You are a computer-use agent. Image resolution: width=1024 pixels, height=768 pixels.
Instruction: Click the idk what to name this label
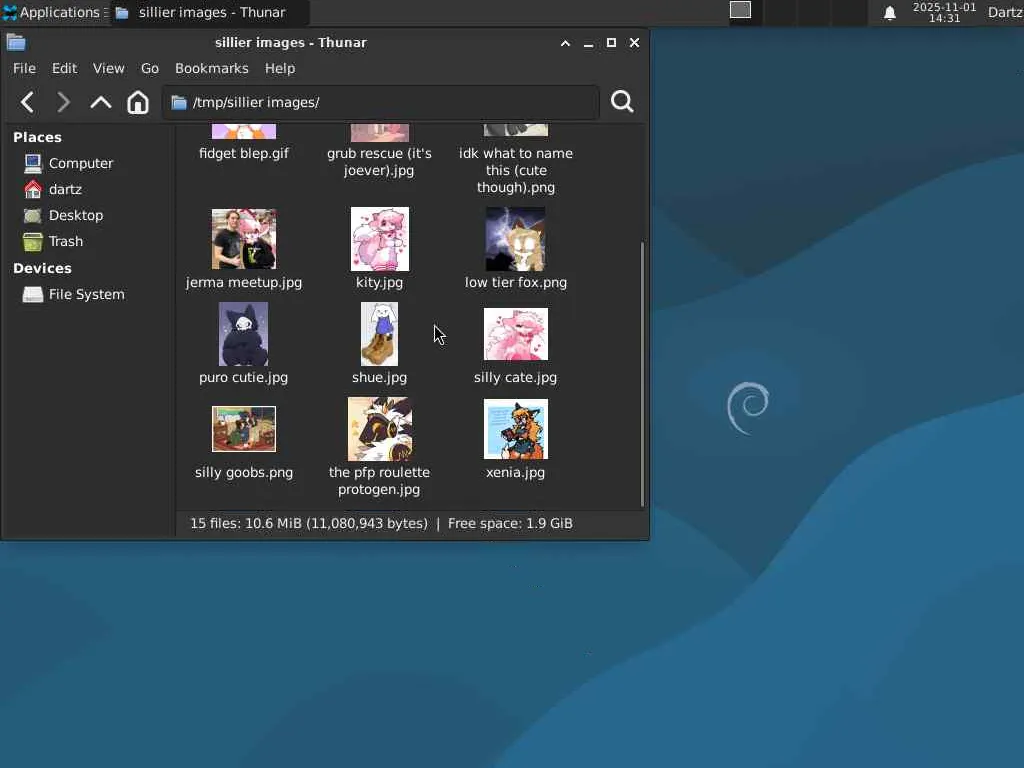(515, 170)
